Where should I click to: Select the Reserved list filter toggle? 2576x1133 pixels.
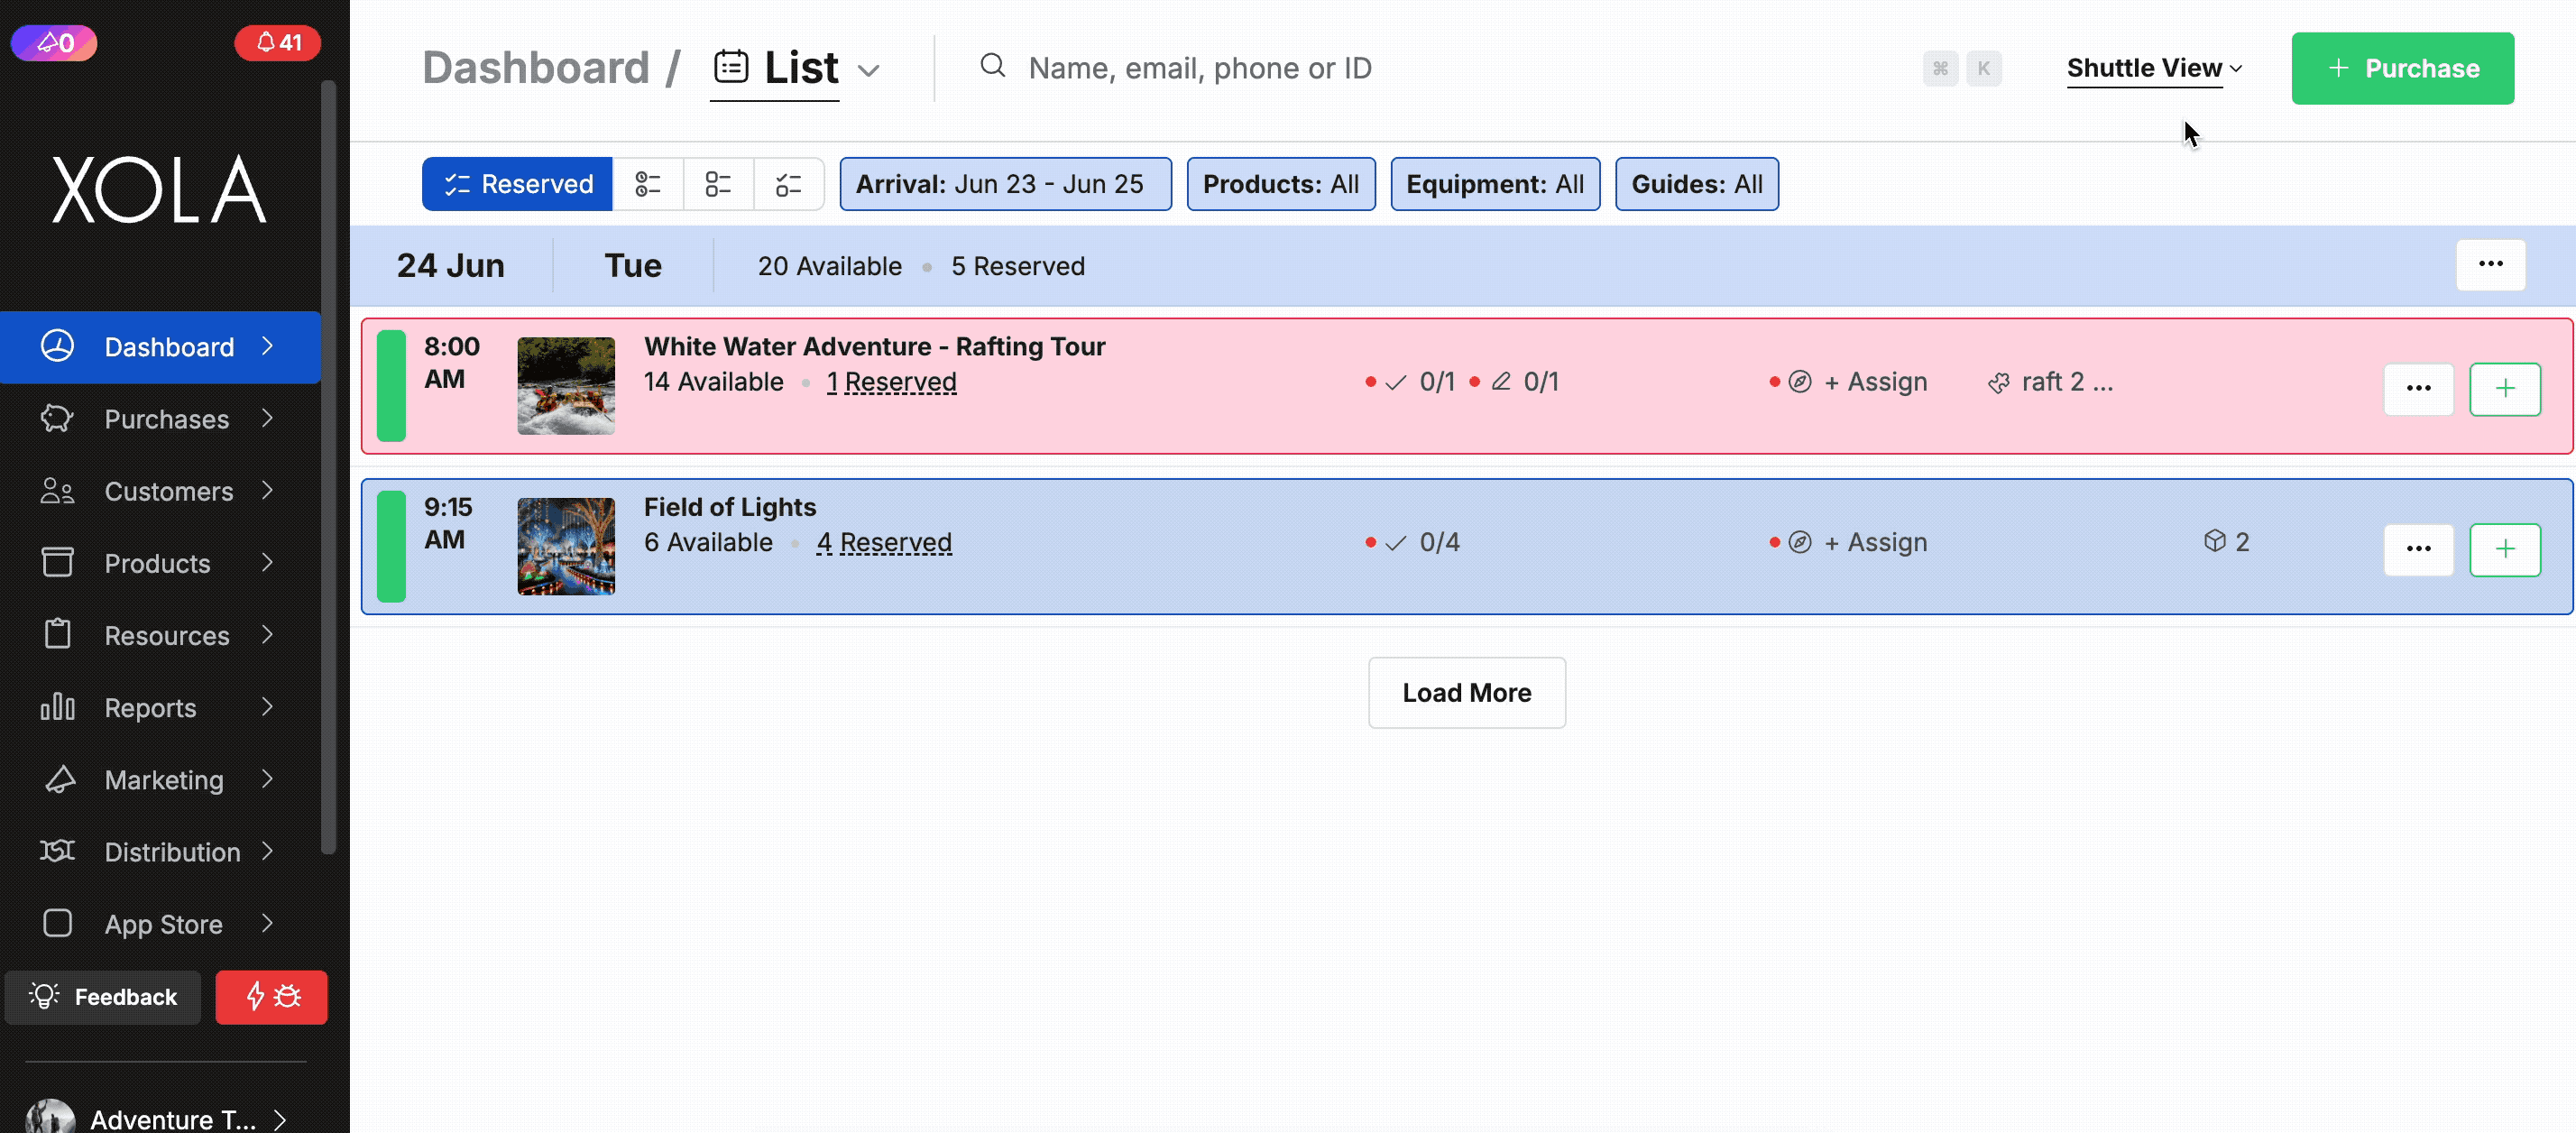pyautogui.click(x=517, y=184)
